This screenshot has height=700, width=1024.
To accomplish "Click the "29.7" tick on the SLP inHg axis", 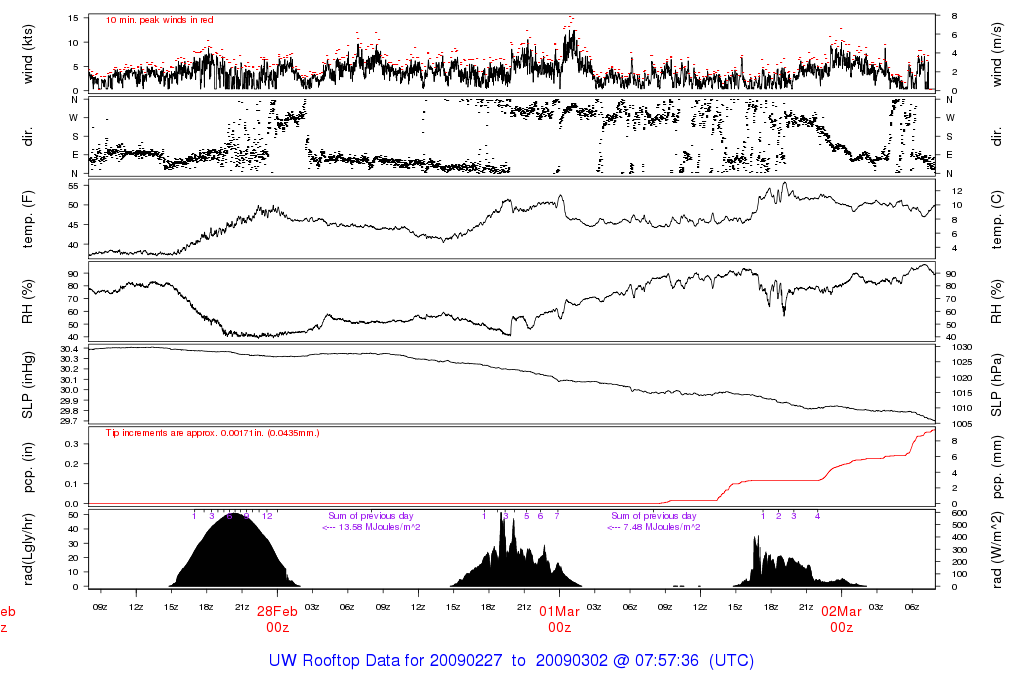I will (x=69, y=421).
